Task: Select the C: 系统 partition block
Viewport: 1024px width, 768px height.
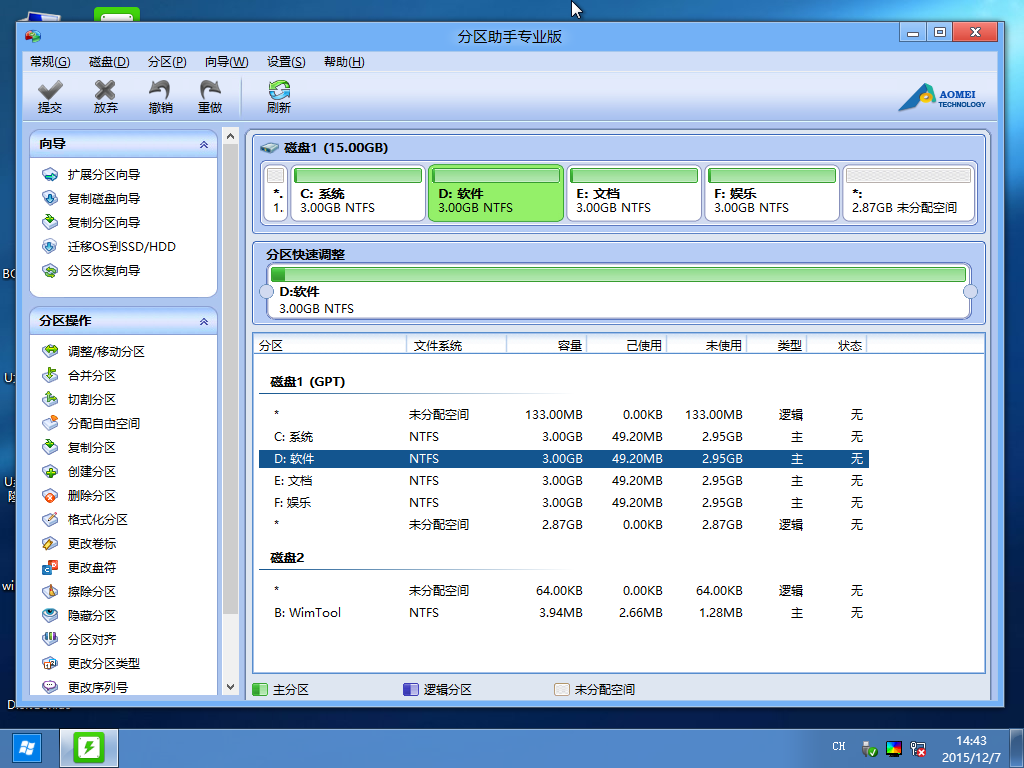Action: point(358,193)
